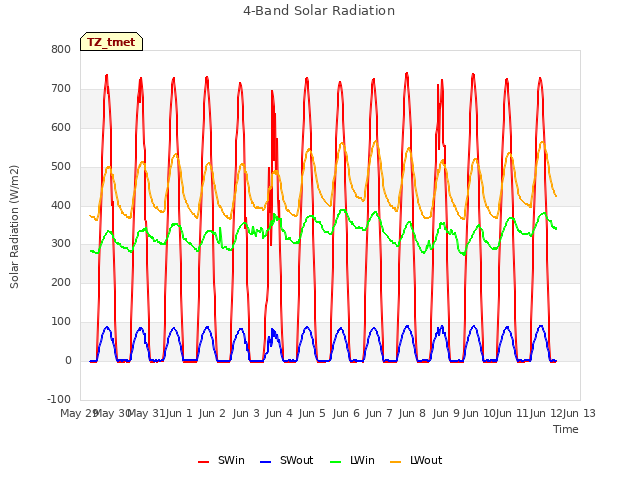Click the 400 y-axis tick label
The image size is (640, 480).
click(x=61, y=205)
